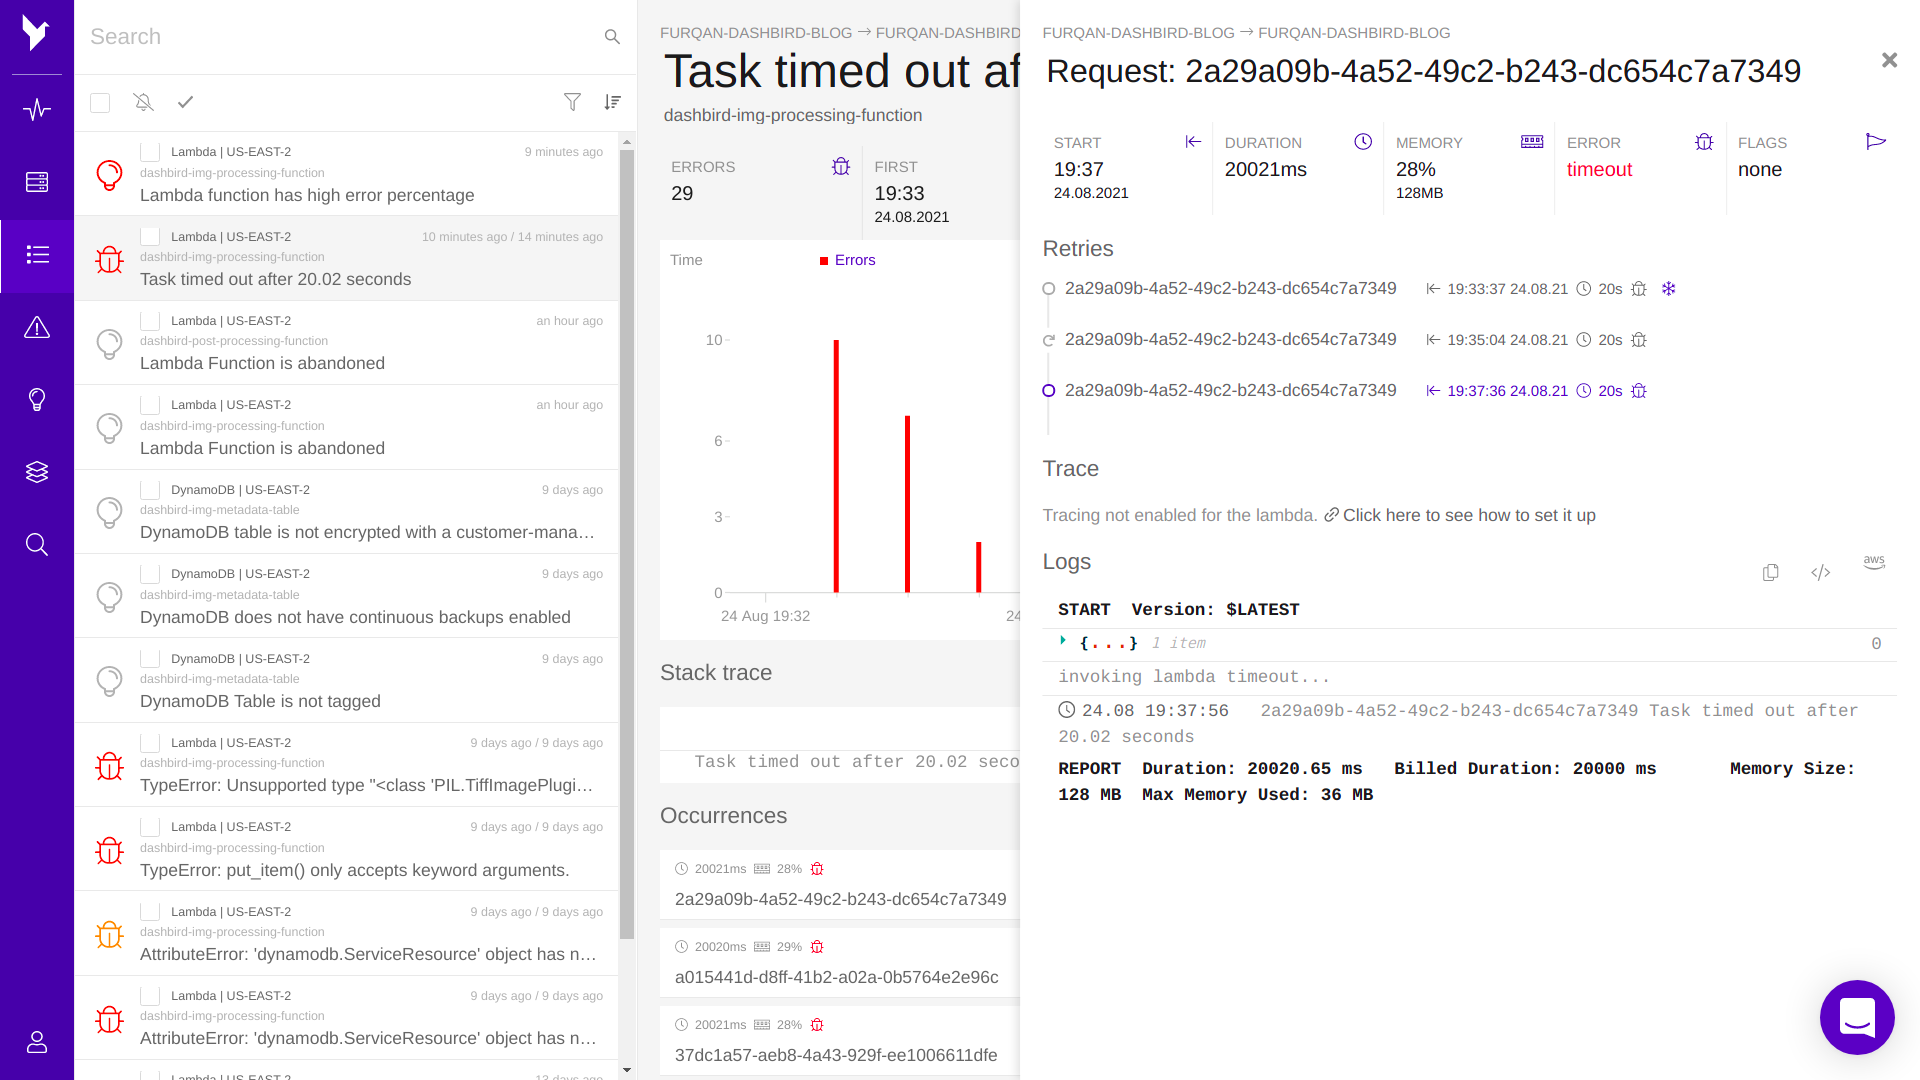The image size is (1920, 1080).
Task: Check the continuous backups alarm checkbox
Action: [x=150, y=574]
